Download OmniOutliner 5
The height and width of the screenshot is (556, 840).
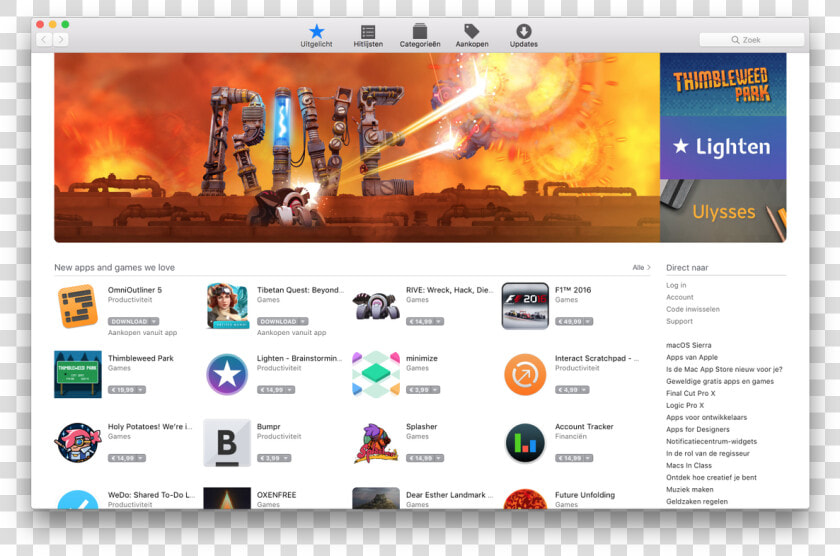tap(129, 321)
